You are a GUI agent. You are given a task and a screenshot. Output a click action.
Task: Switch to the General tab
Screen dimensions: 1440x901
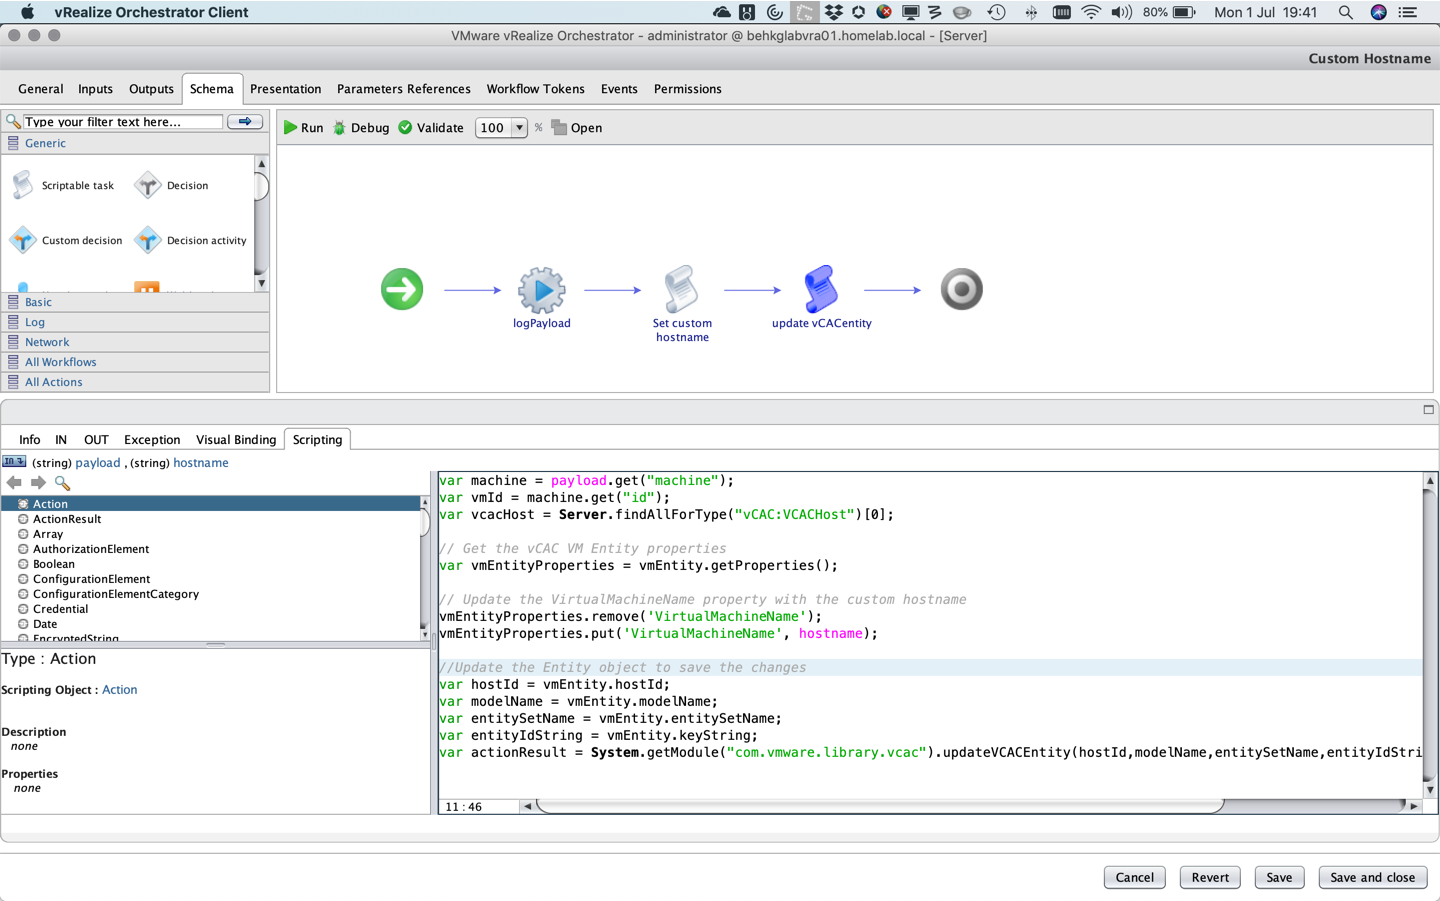pos(40,89)
